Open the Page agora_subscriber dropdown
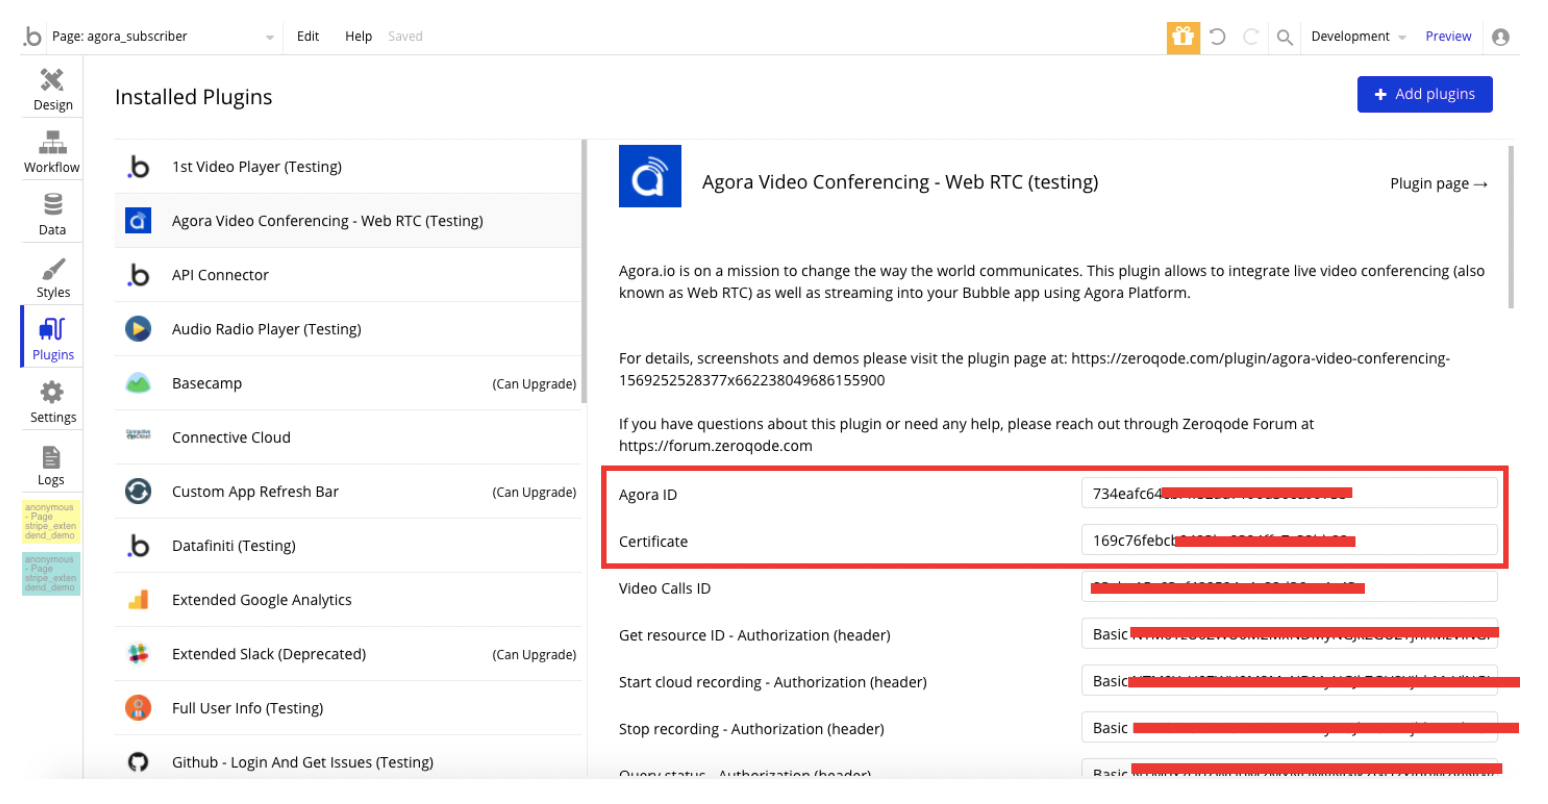 163,36
